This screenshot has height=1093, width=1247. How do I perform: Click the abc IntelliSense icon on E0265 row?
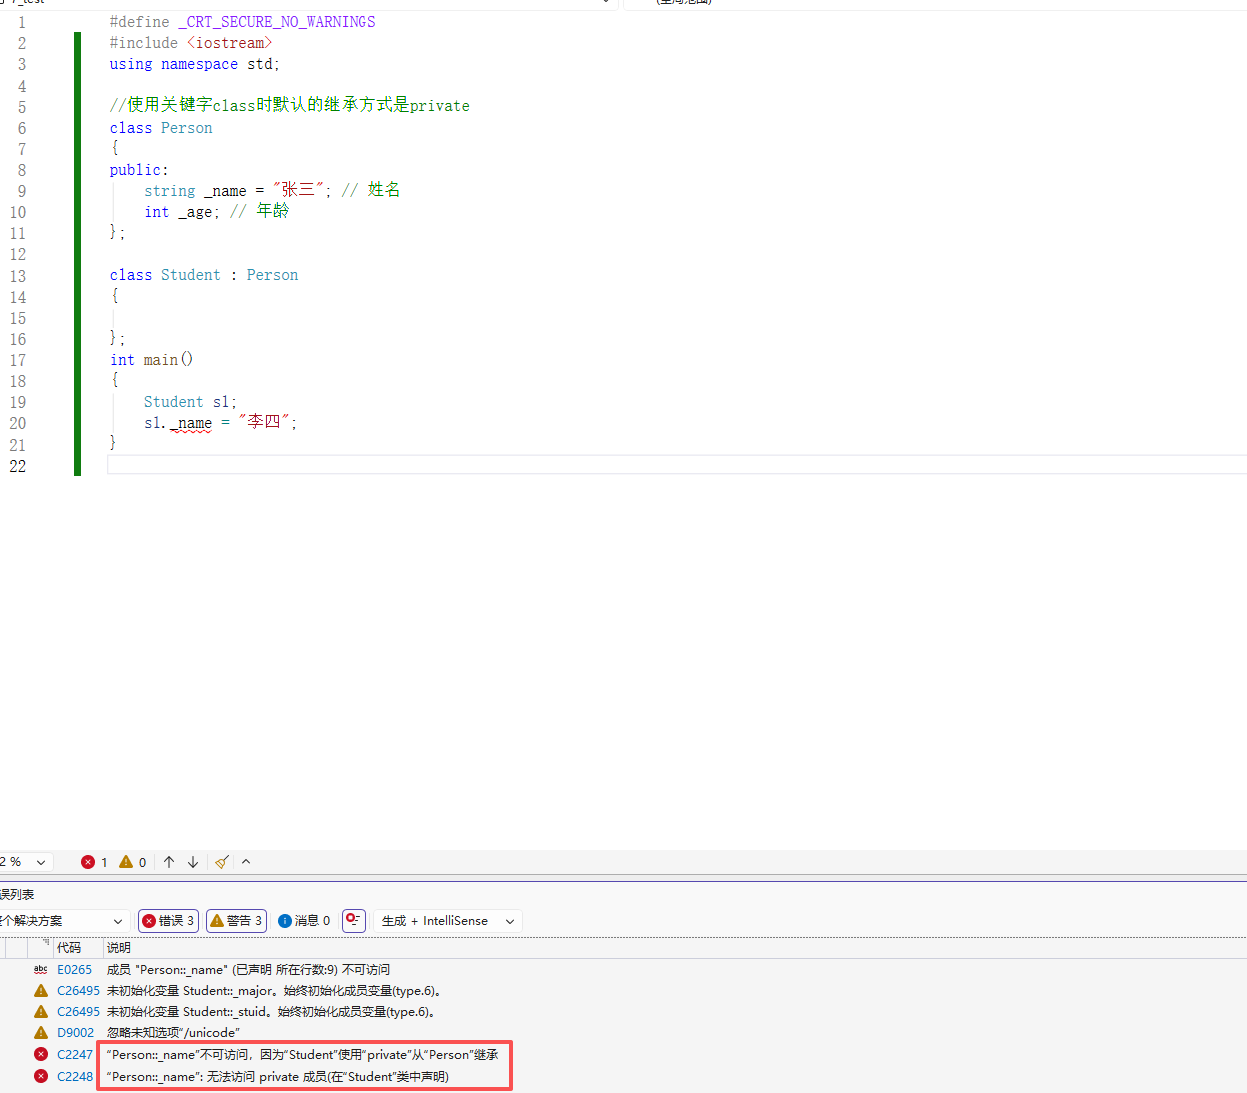coord(40,970)
